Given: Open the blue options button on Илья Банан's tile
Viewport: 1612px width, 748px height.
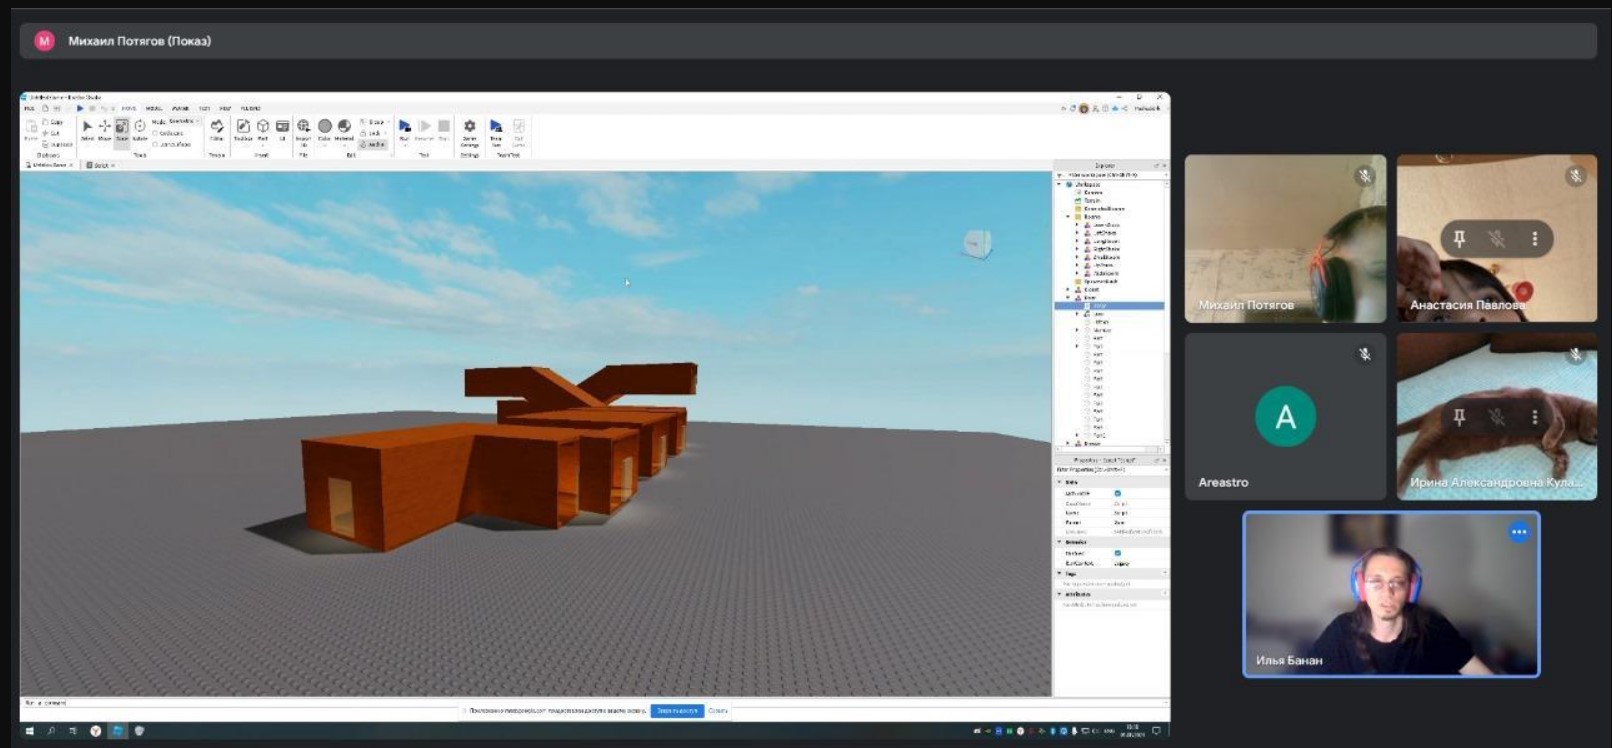Looking at the screenshot, I should click(1519, 532).
